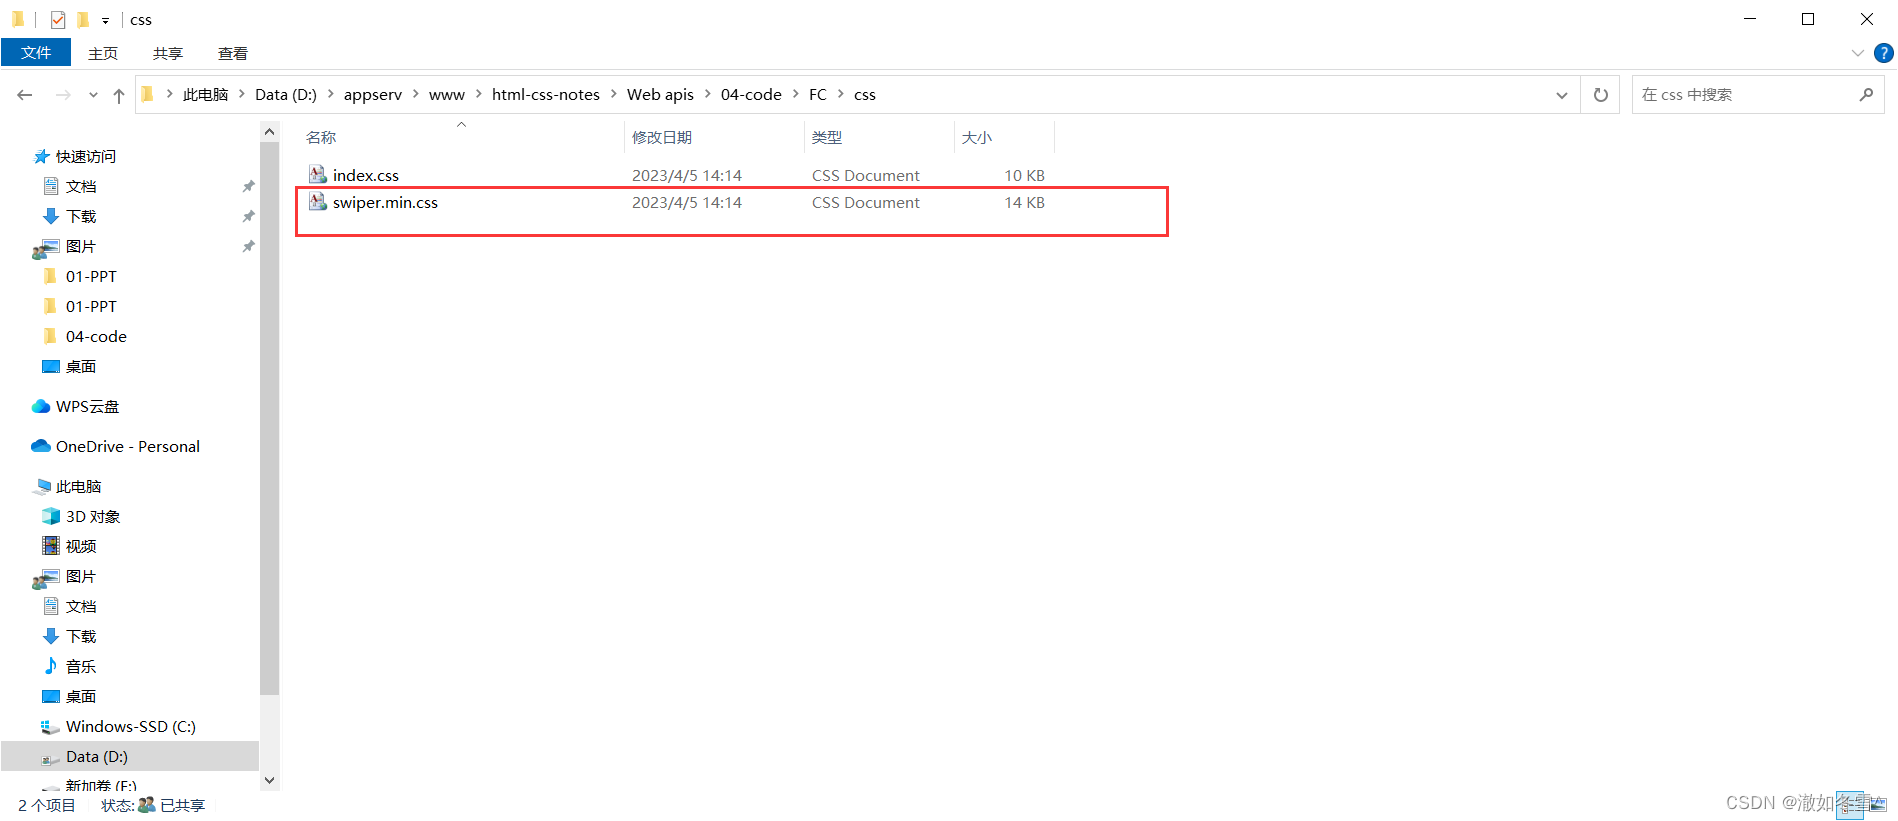The width and height of the screenshot is (1898, 821).
Task: Navigate to Web apis in address bar
Action: (x=660, y=95)
